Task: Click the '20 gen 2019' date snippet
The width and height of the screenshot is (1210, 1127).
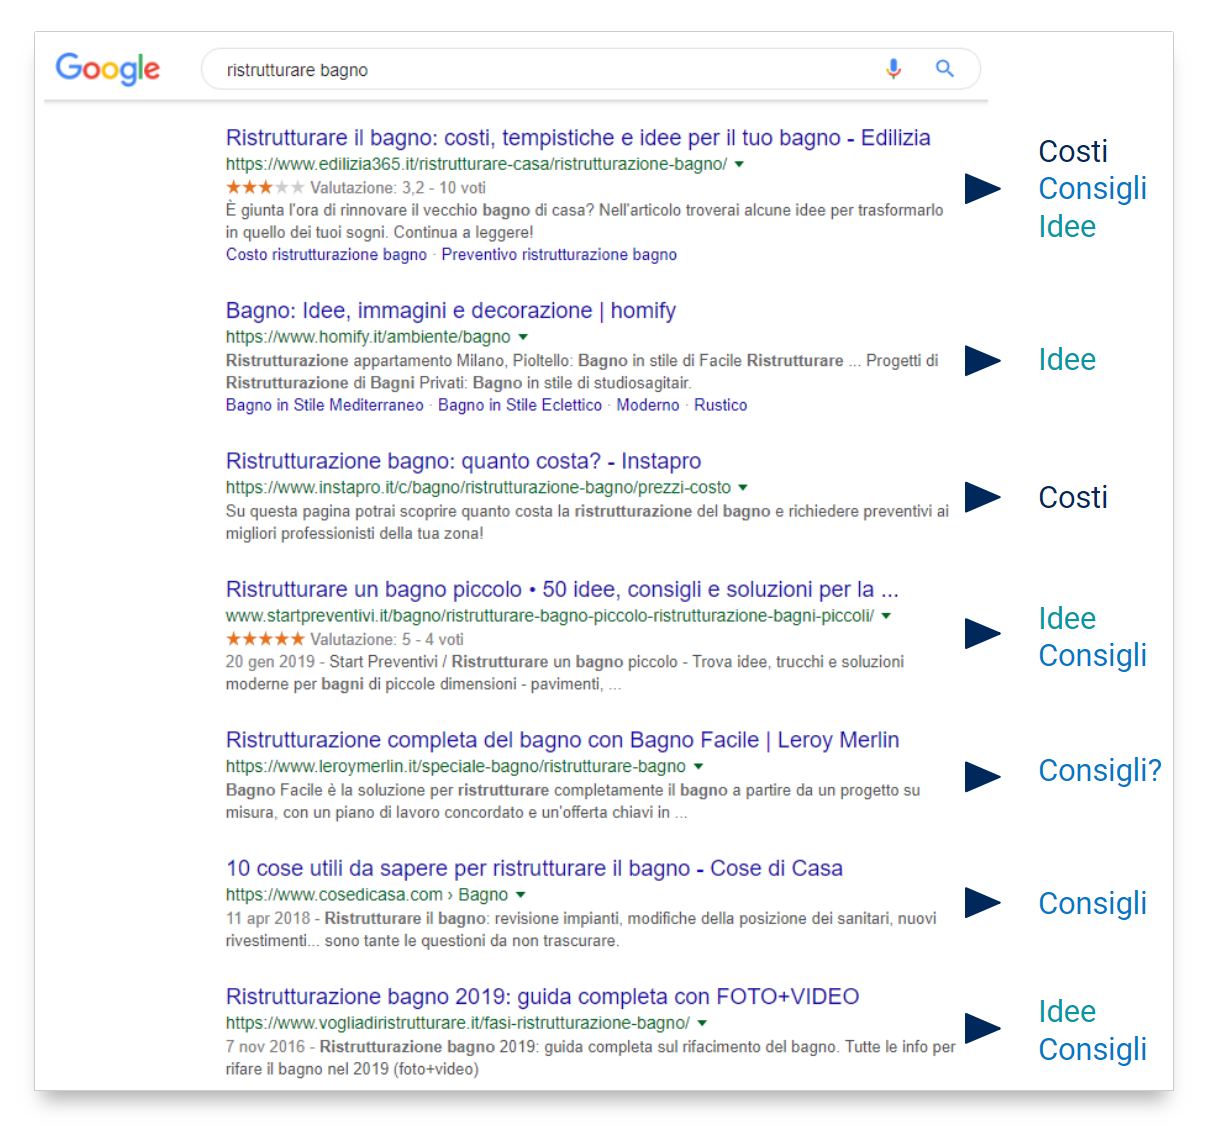Action: pyautogui.click(x=270, y=662)
